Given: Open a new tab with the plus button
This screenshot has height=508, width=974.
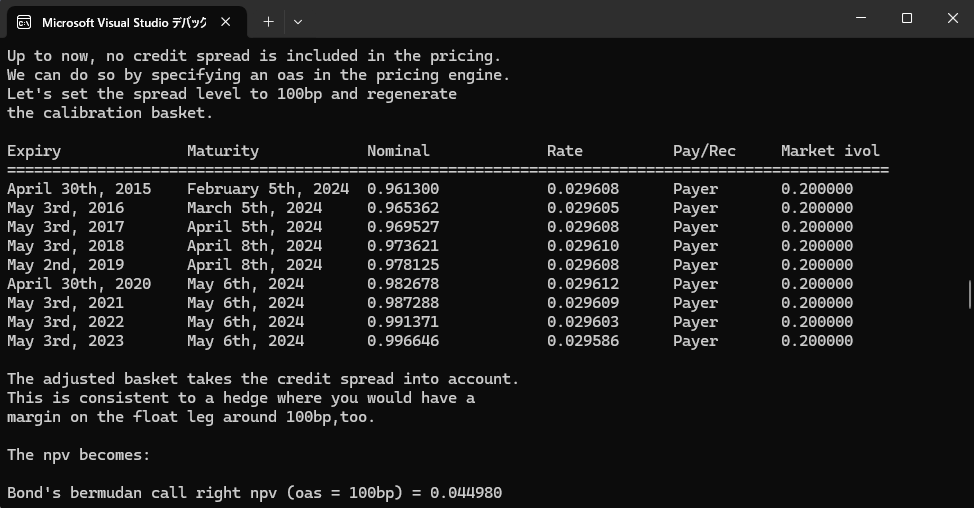Looking at the screenshot, I should pyautogui.click(x=268, y=22).
